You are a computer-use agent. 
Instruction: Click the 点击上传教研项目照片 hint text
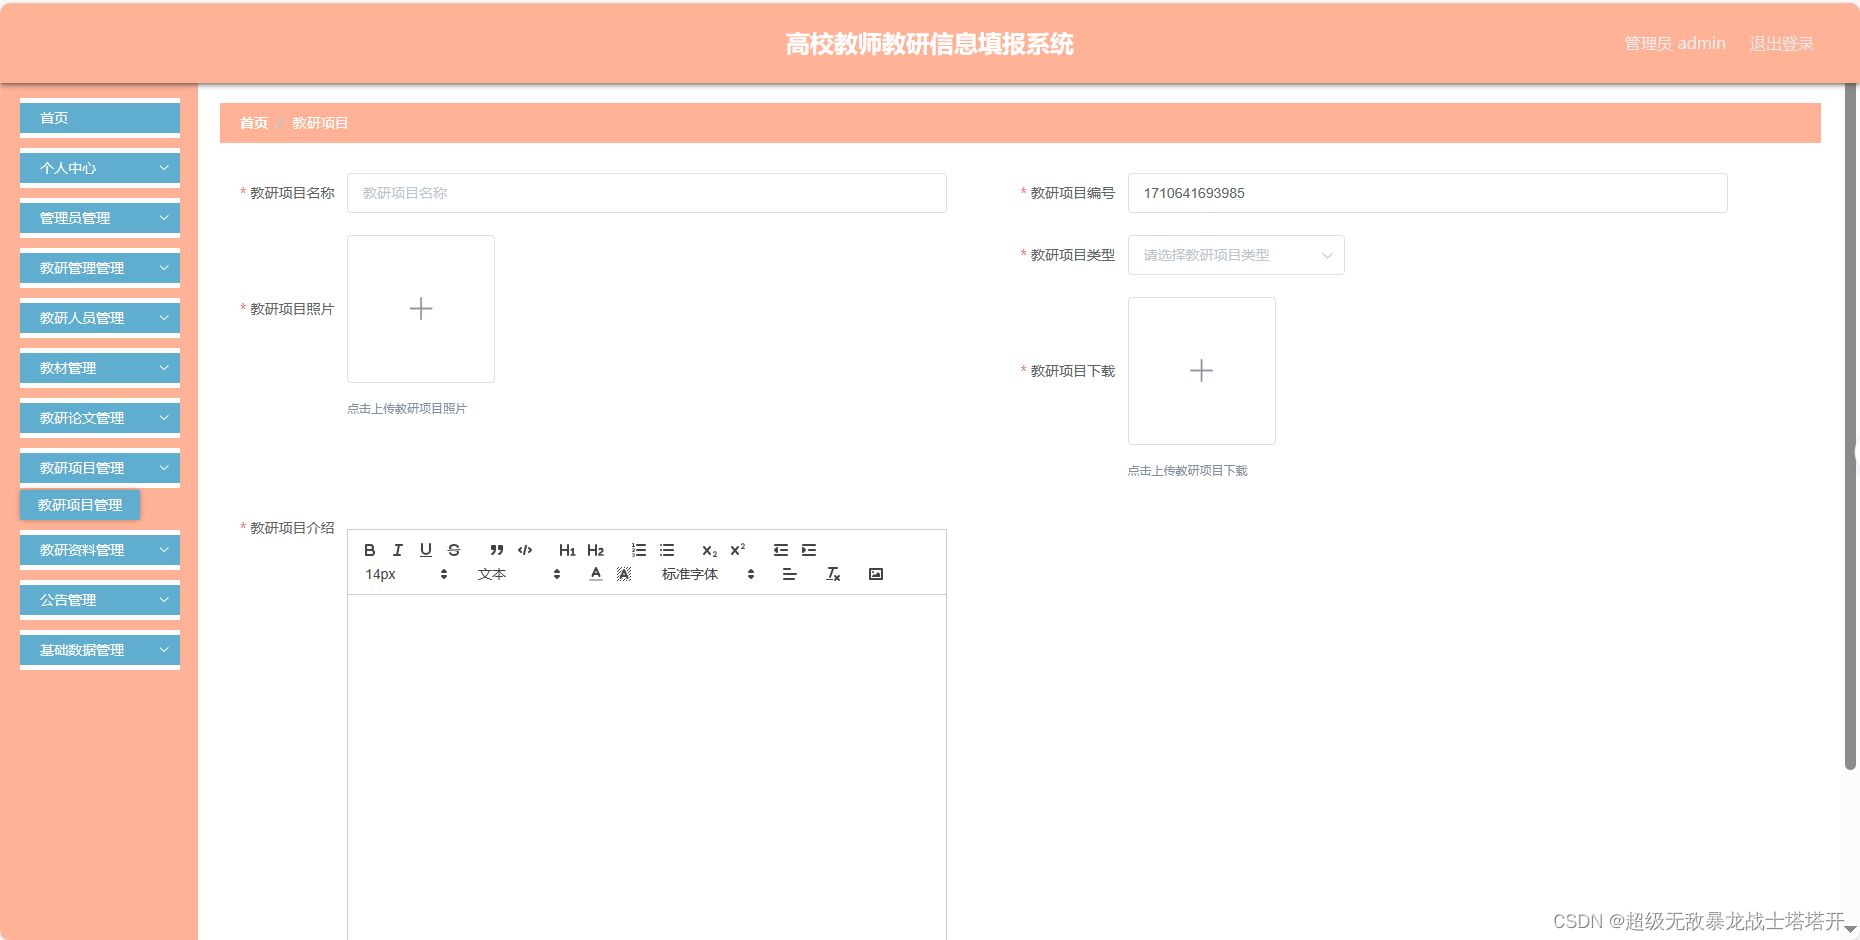407,409
